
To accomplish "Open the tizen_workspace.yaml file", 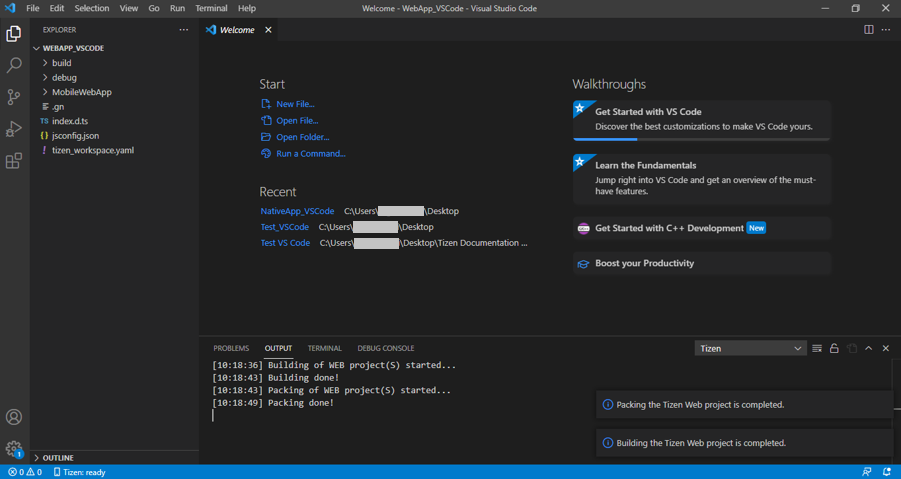I will [x=92, y=150].
